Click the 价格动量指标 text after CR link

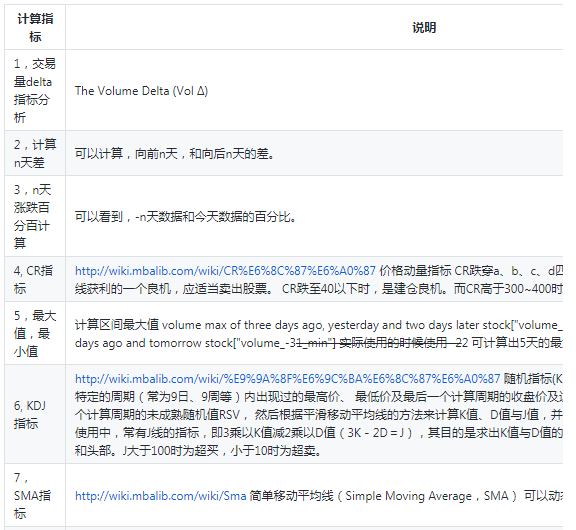(415, 271)
